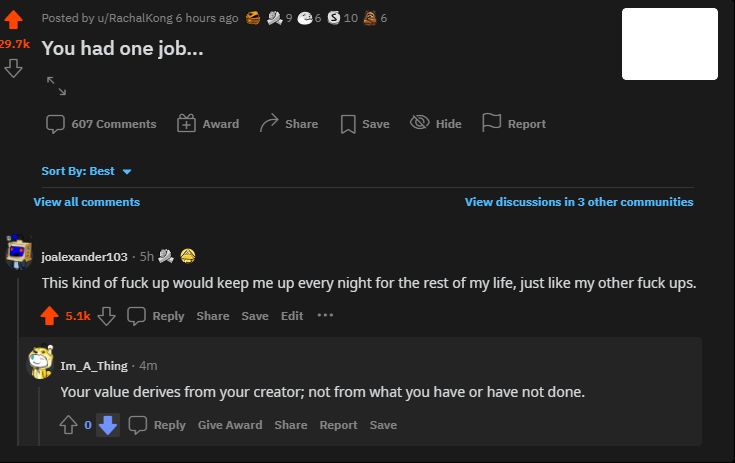Screen dimensions: 735x463
Task: Open the post thumbnail image
Action: click(x=669, y=44)
